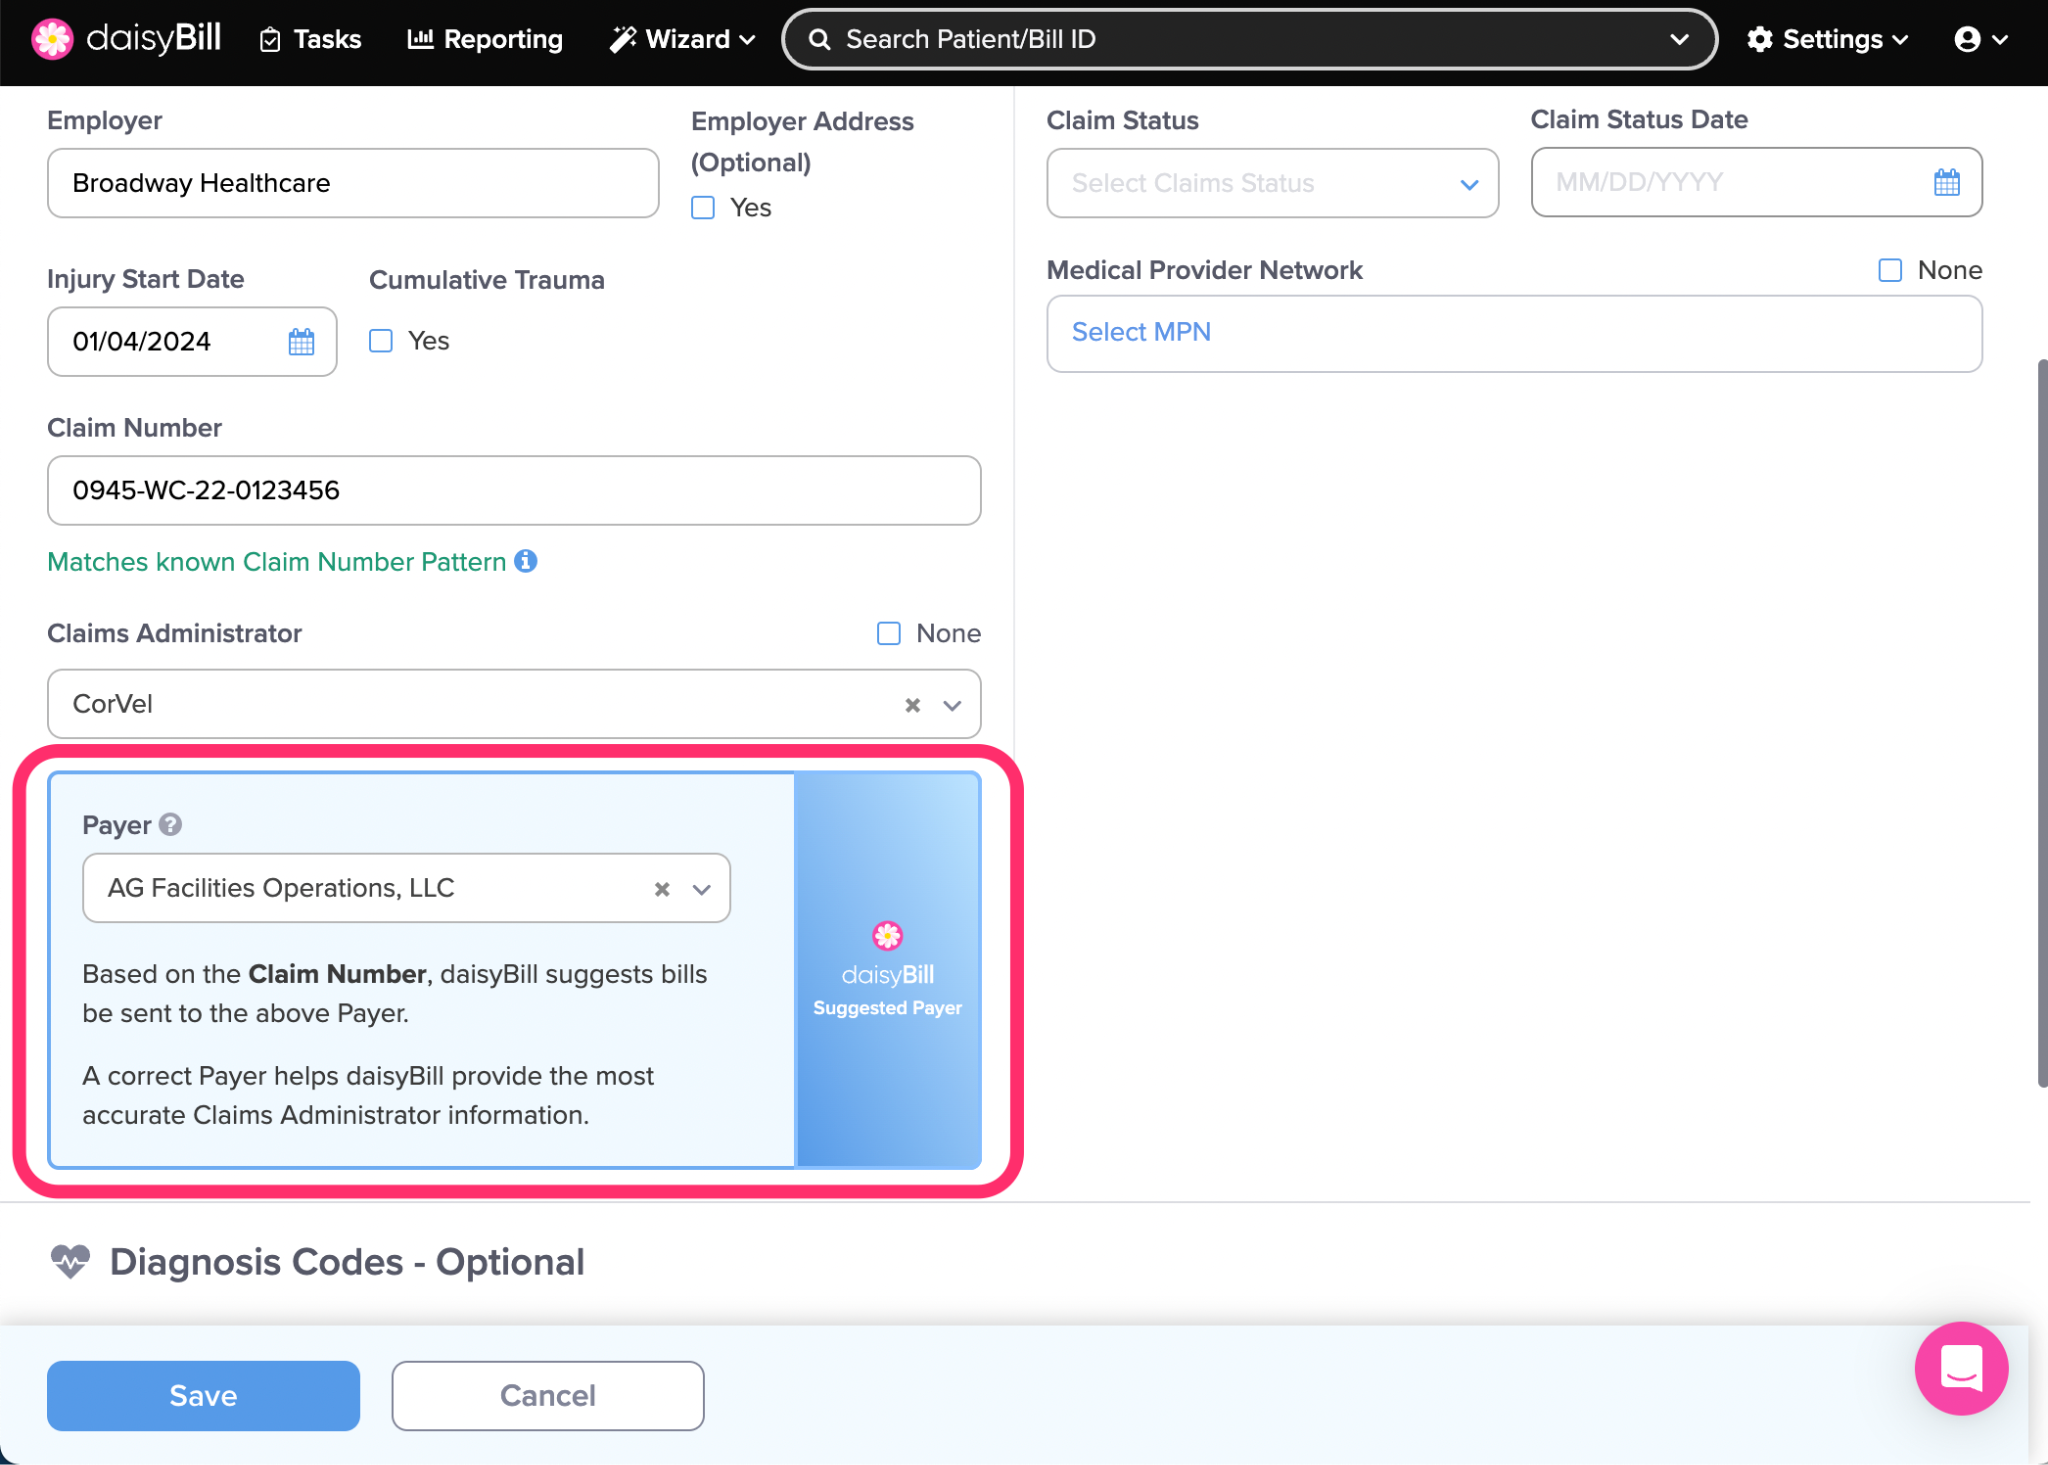The width and height of the screenshot is (2048, 1465).
Task: Open Select Claims Status dropdown
Action: click(1271, 183)
